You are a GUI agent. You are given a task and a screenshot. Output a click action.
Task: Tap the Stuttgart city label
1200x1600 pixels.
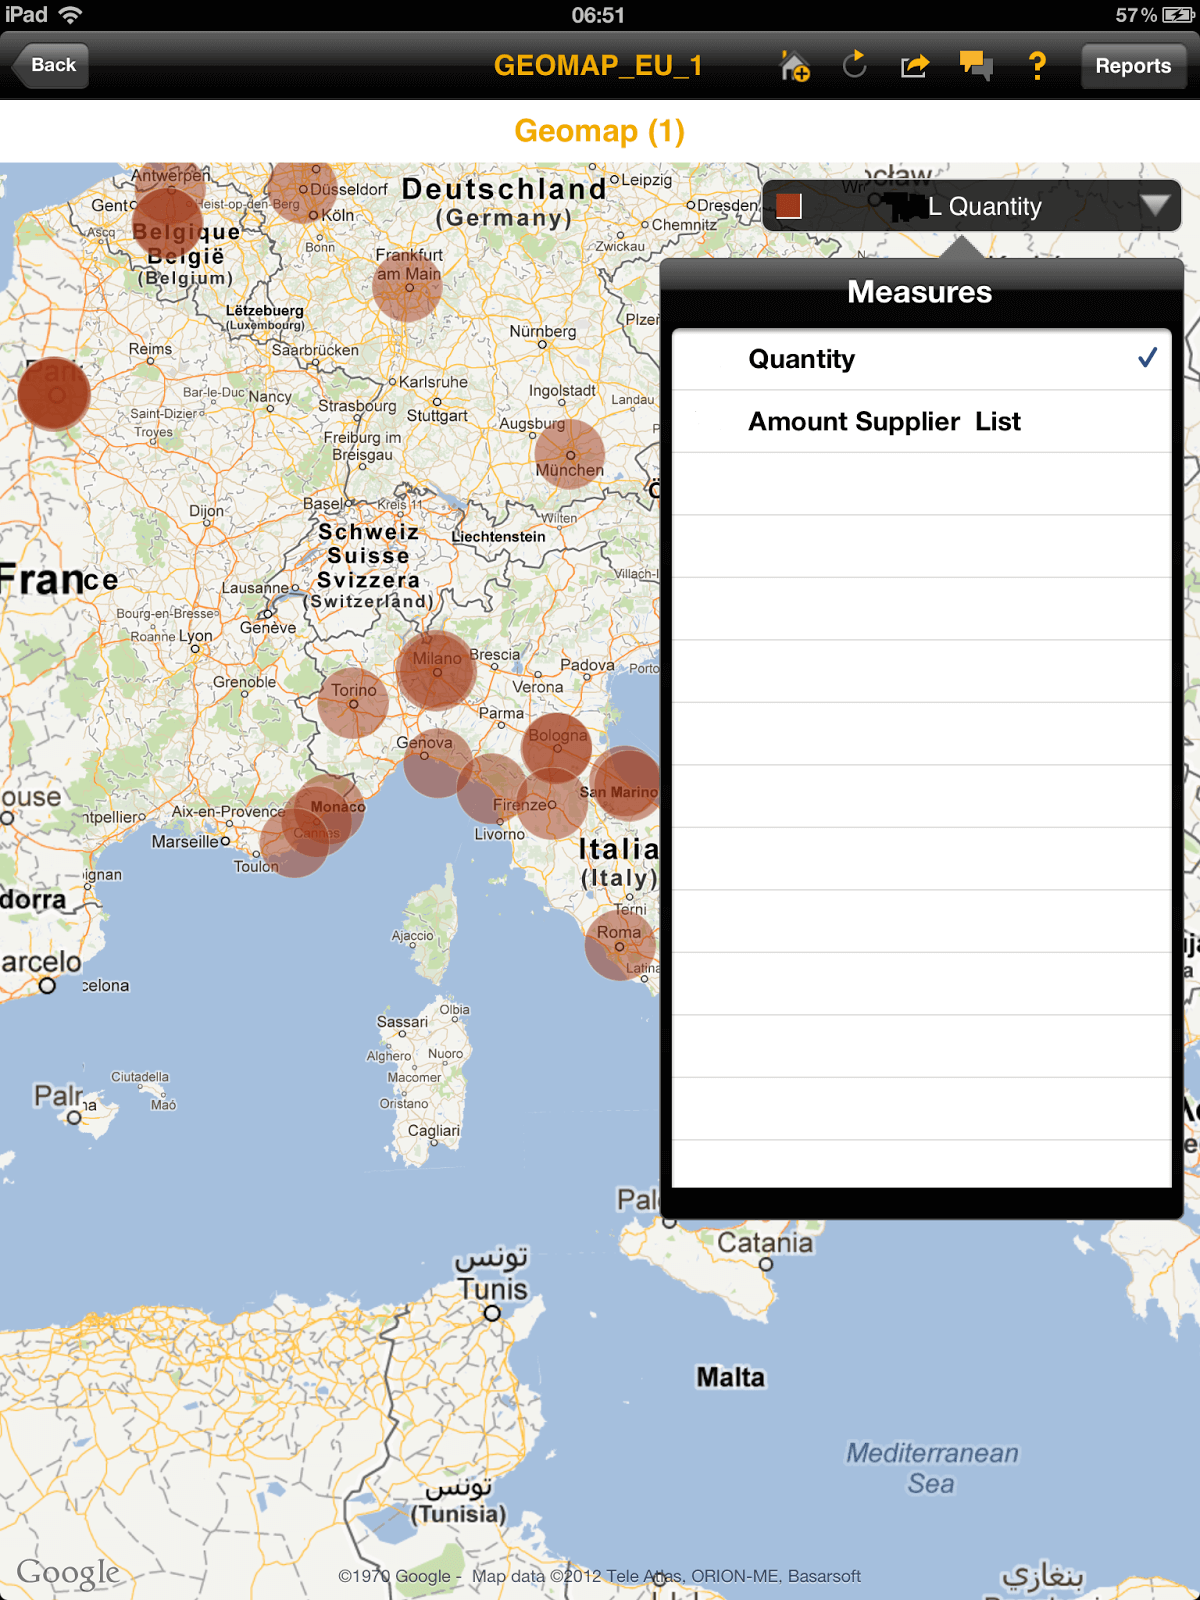[x=437, y=415]
